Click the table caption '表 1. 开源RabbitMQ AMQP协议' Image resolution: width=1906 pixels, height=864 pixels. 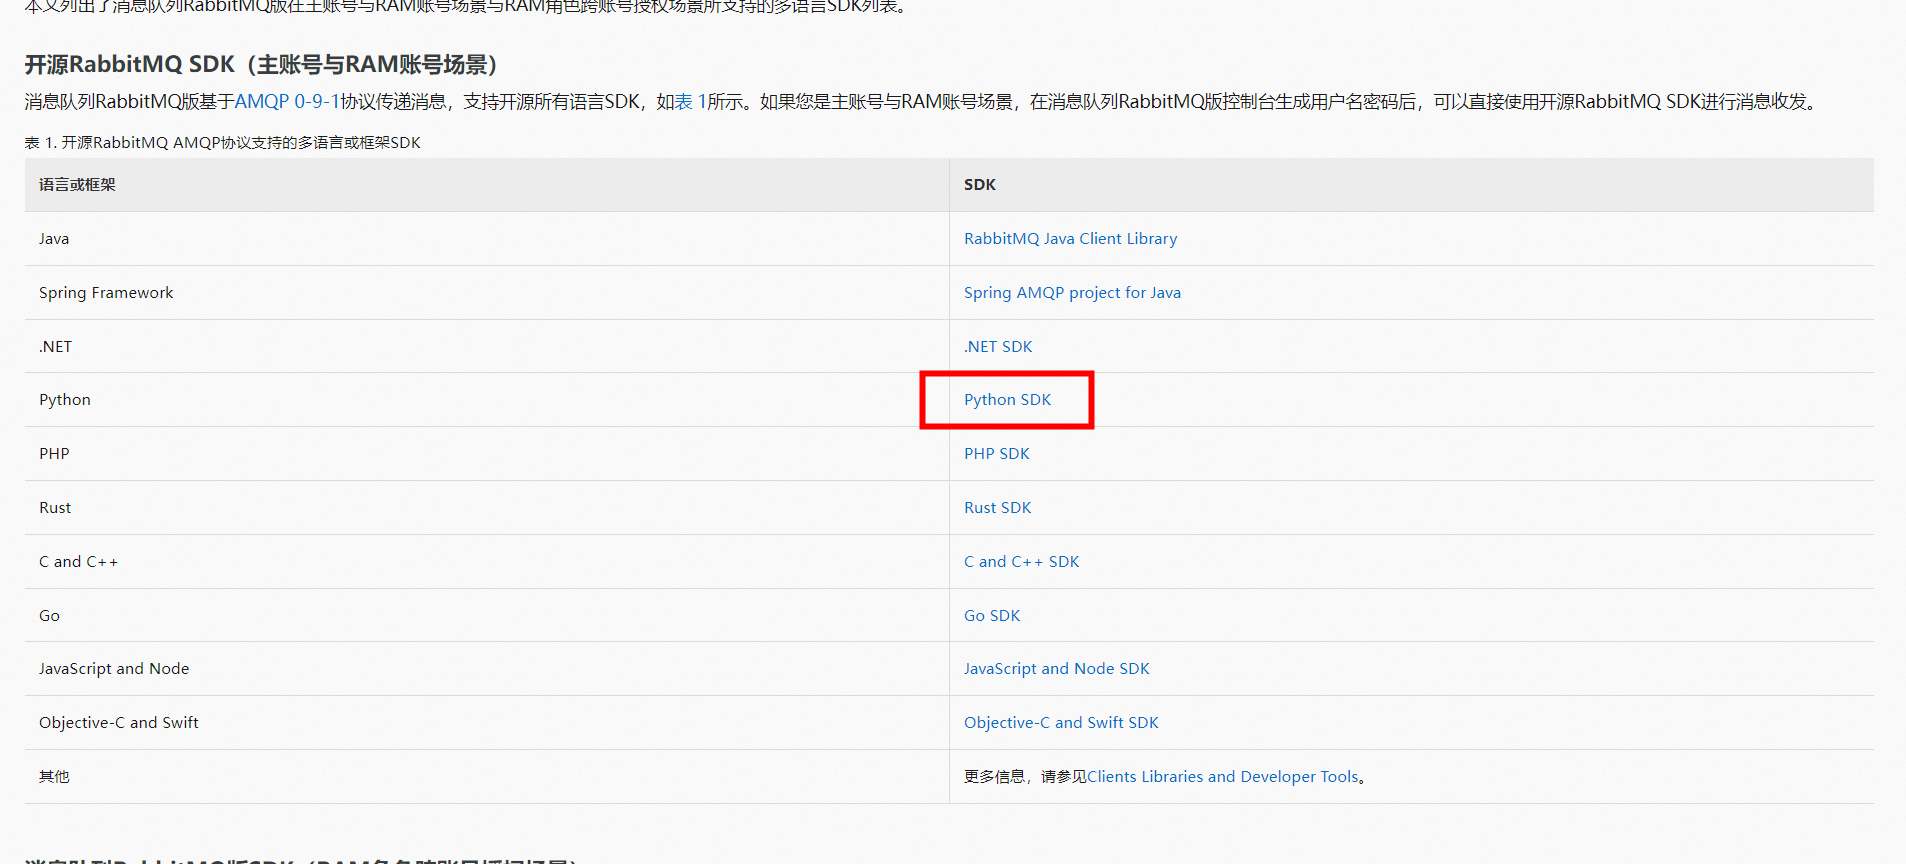click(x=223, y=143)
